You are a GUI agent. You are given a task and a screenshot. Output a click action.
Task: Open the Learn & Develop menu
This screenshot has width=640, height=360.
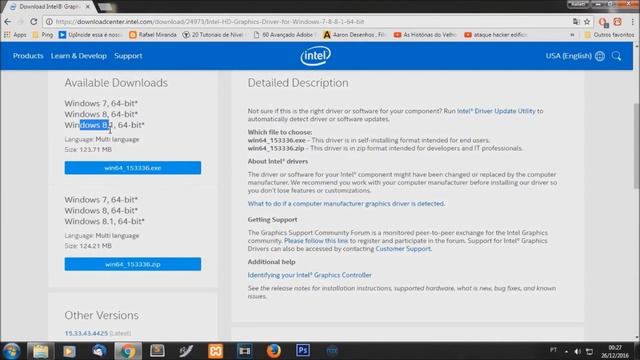pos(79,56)
